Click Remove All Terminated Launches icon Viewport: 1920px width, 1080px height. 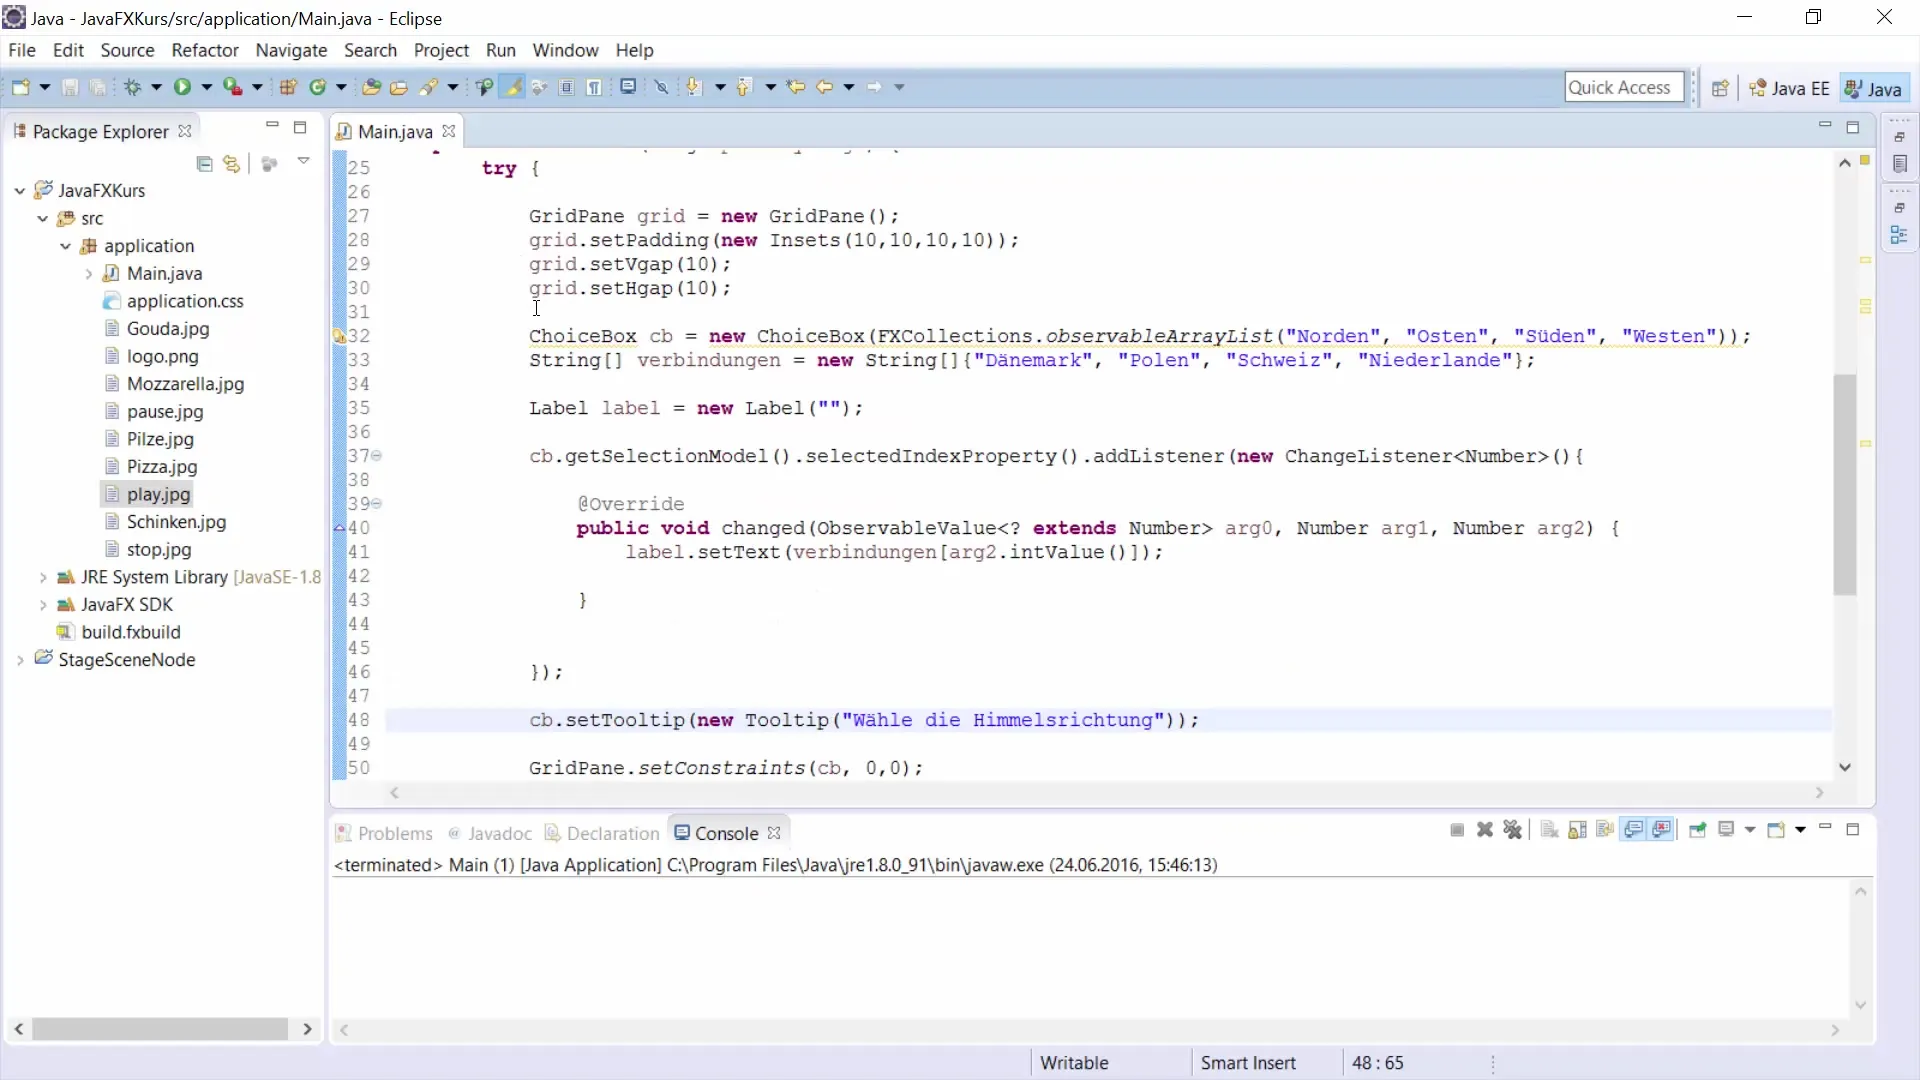[x=1513, y=830]
